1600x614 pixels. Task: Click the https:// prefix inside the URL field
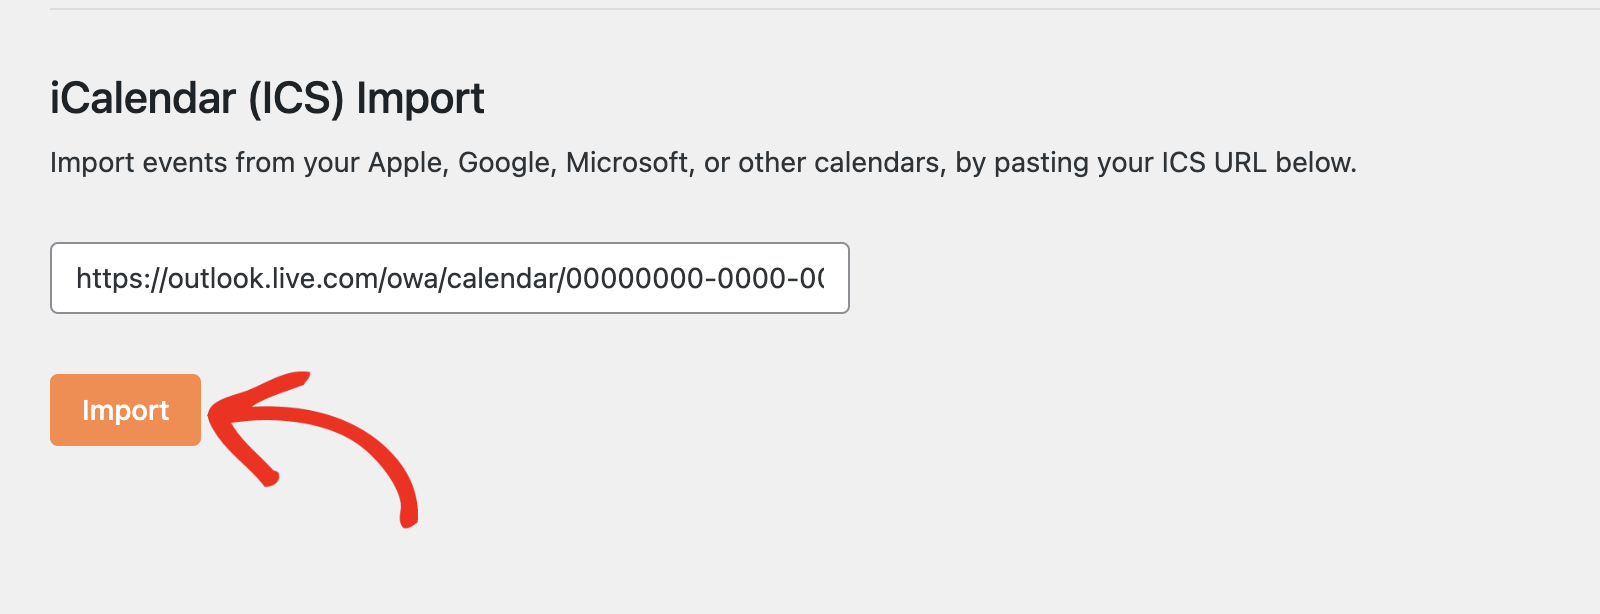121,278
